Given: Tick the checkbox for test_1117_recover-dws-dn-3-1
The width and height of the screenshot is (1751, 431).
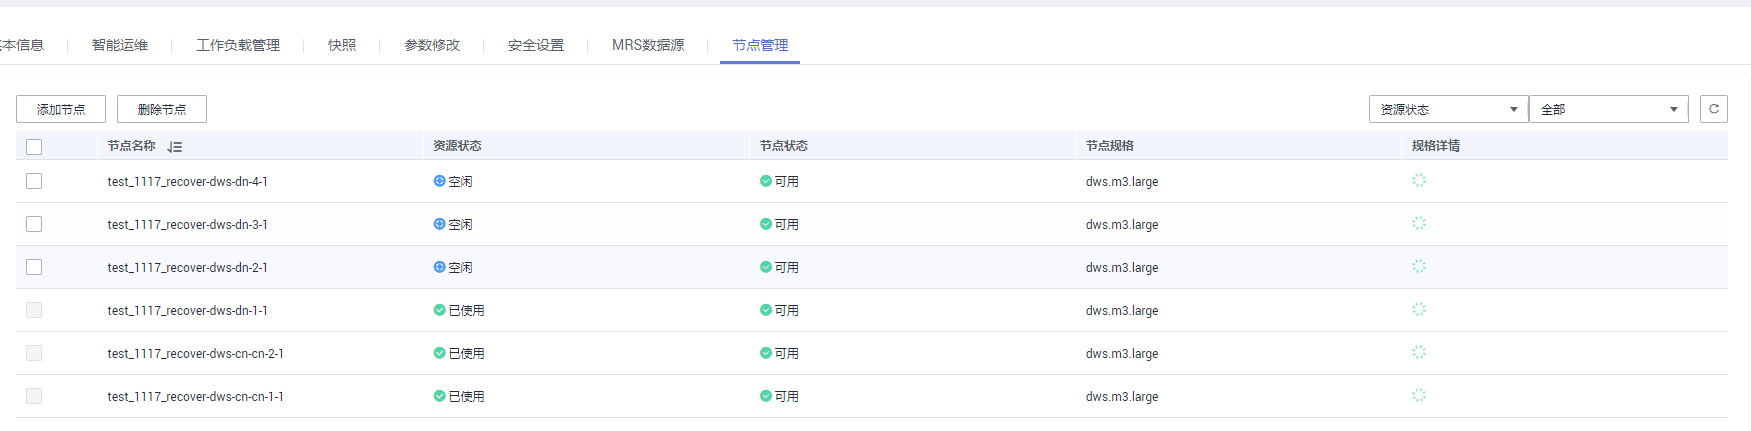Looking at the screenshot, I should coord(34,224).
